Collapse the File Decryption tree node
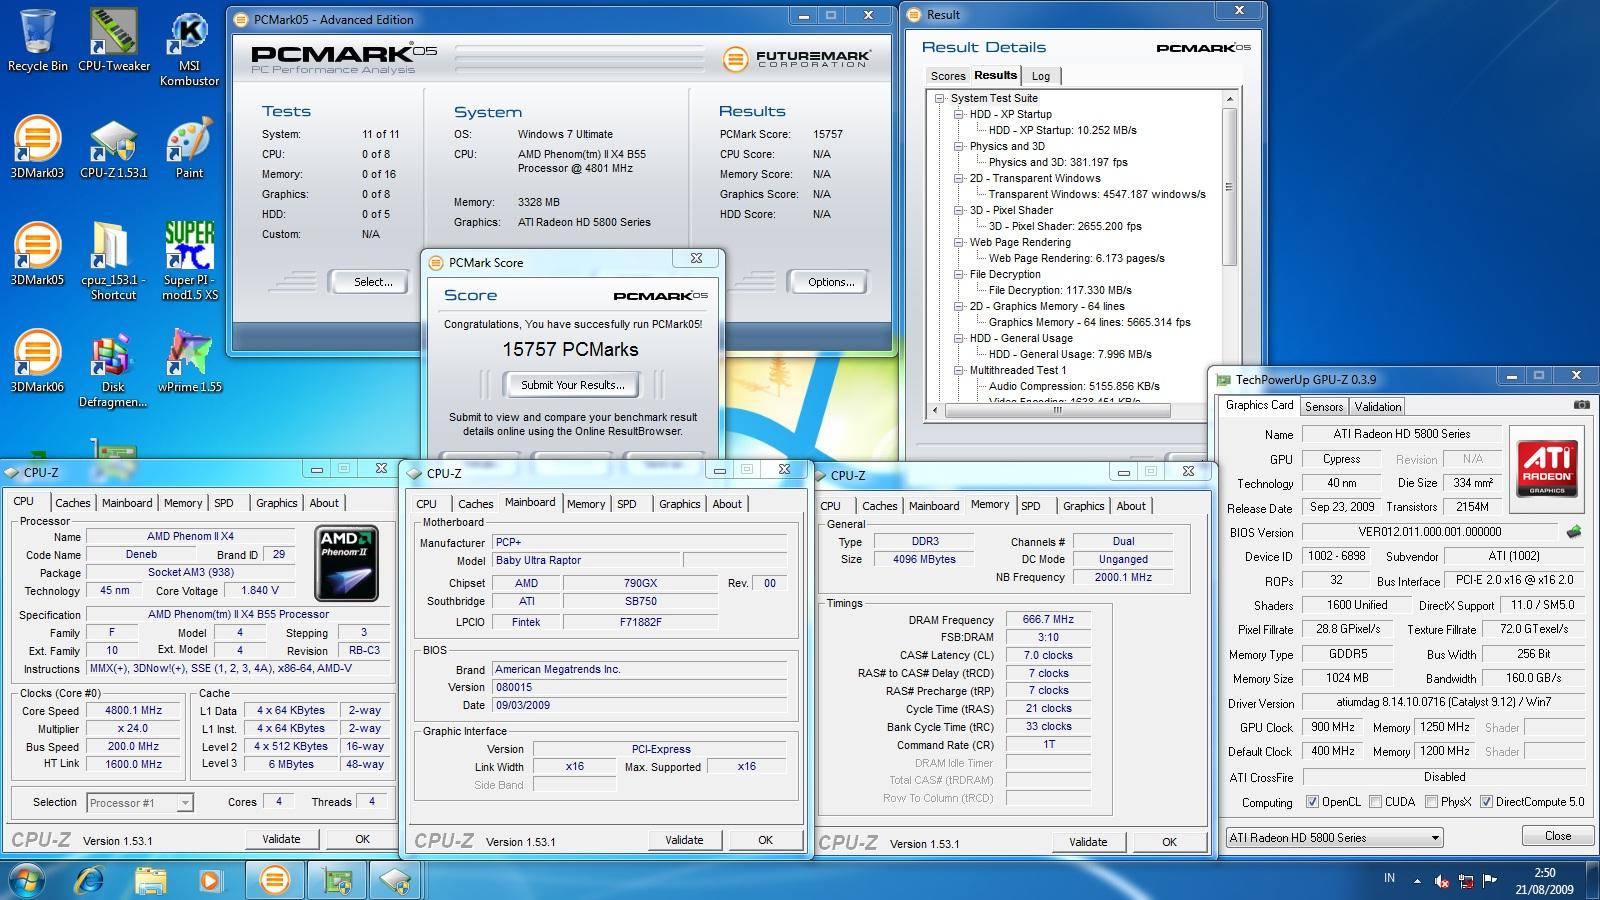This screenshot has width=1600, height=900. pos(958,274)
